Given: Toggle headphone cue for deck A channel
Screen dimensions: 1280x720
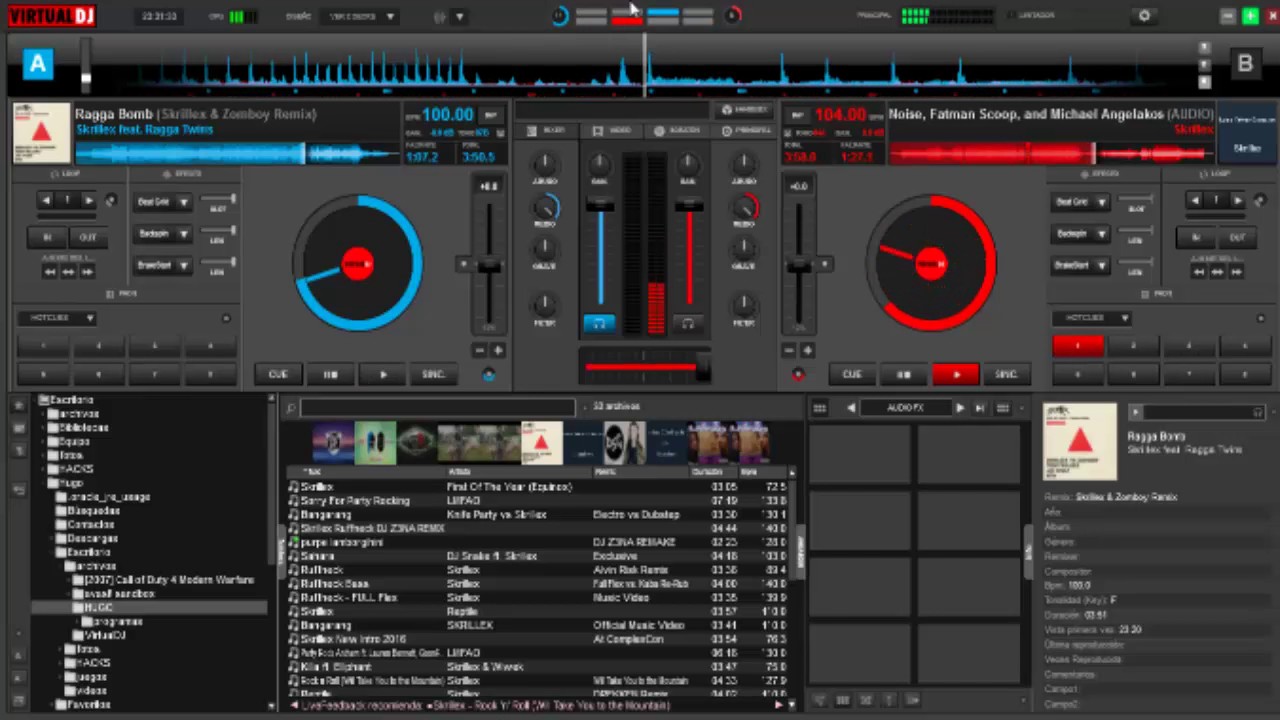Looking at the screenshot, I should 599,323.
